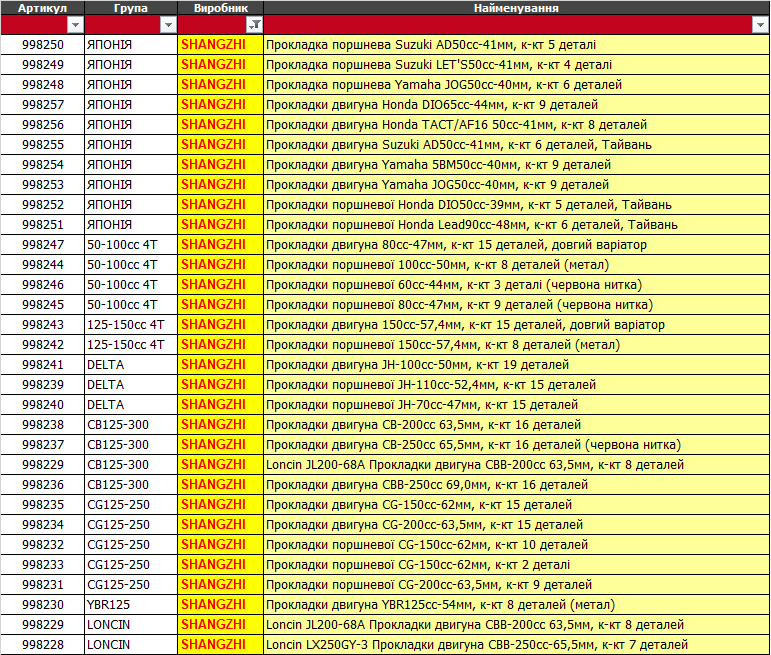Viewport: 771px width, 655px height.
Task: Open the Артикул column filter dropdown
Action: point(75,25)
